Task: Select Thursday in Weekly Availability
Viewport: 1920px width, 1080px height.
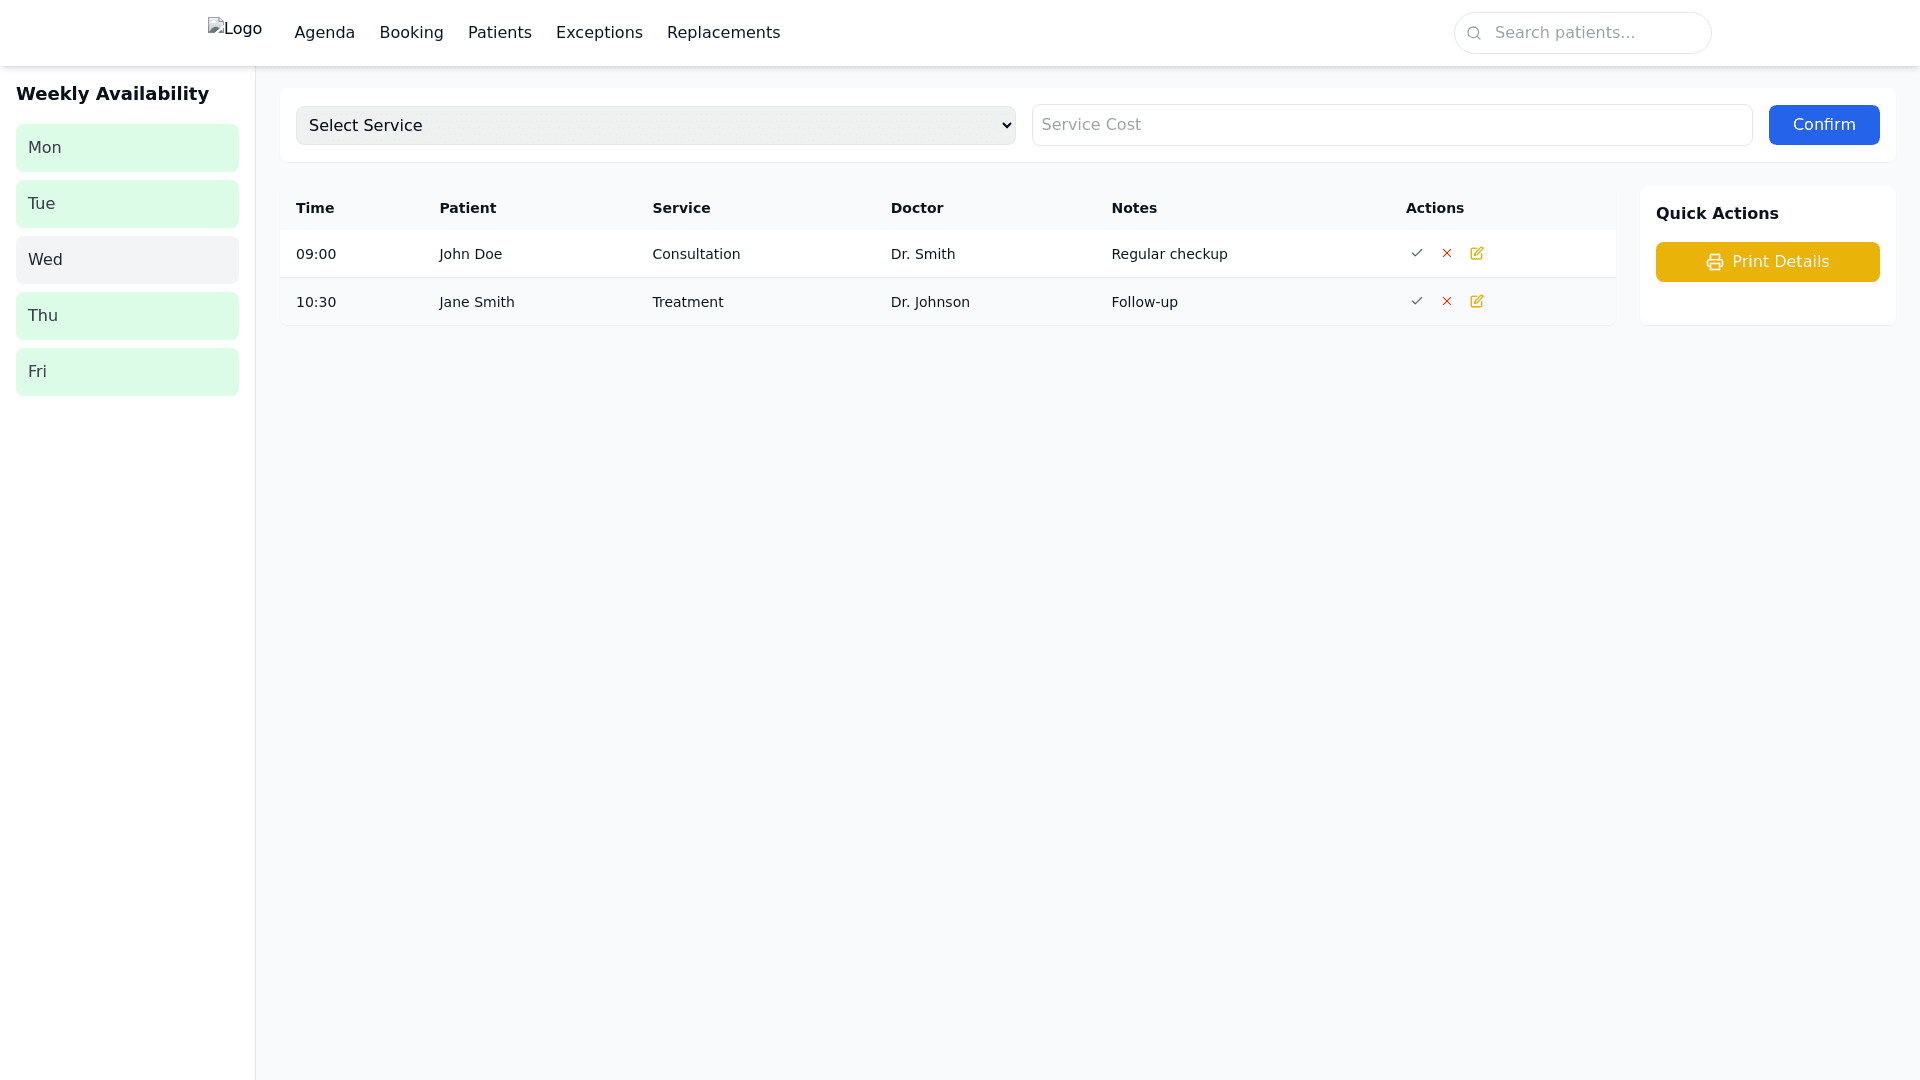Action: click(x=127, y=316)
